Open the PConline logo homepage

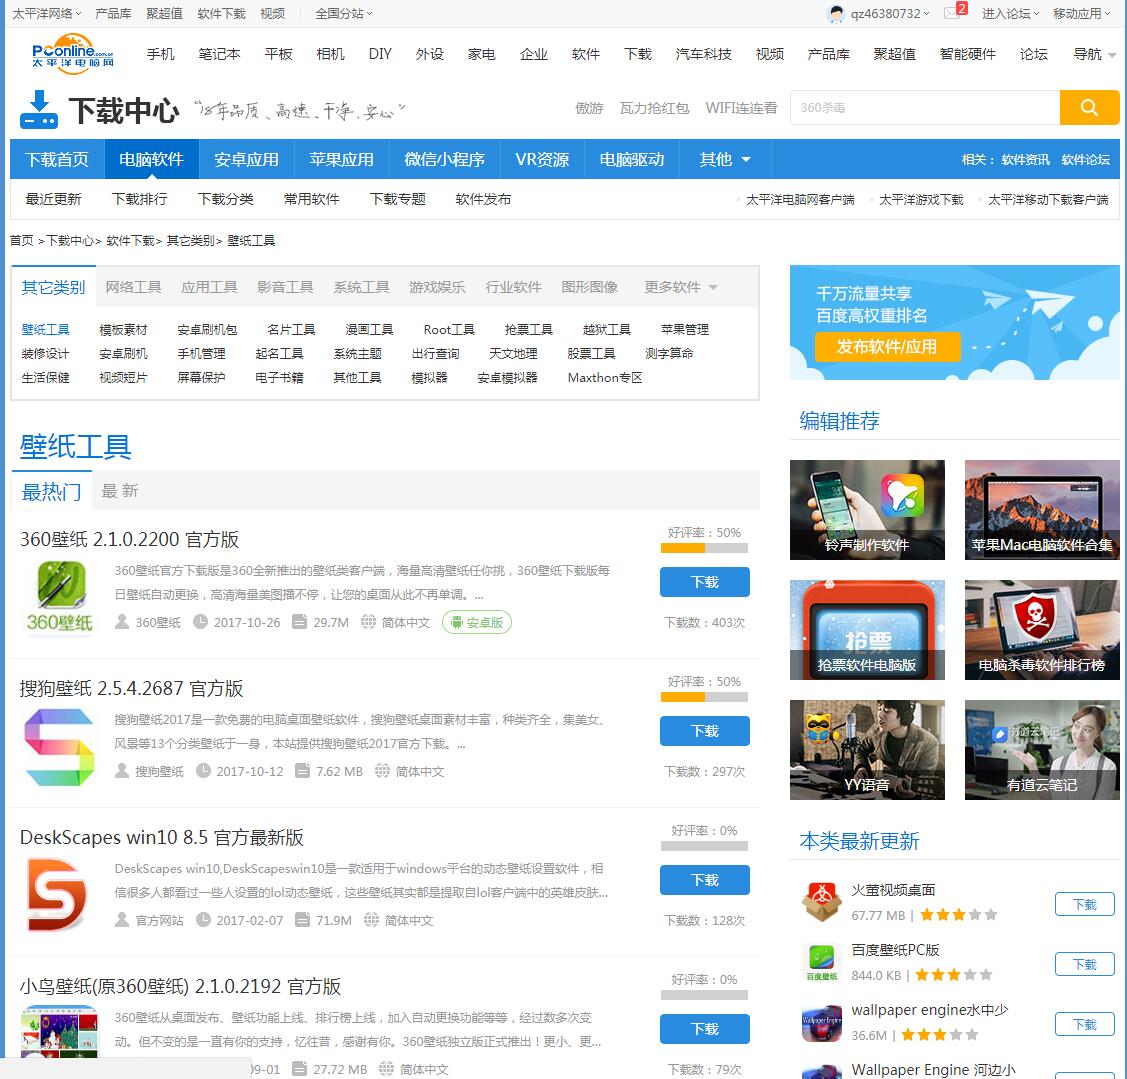(x=73, y=54)
